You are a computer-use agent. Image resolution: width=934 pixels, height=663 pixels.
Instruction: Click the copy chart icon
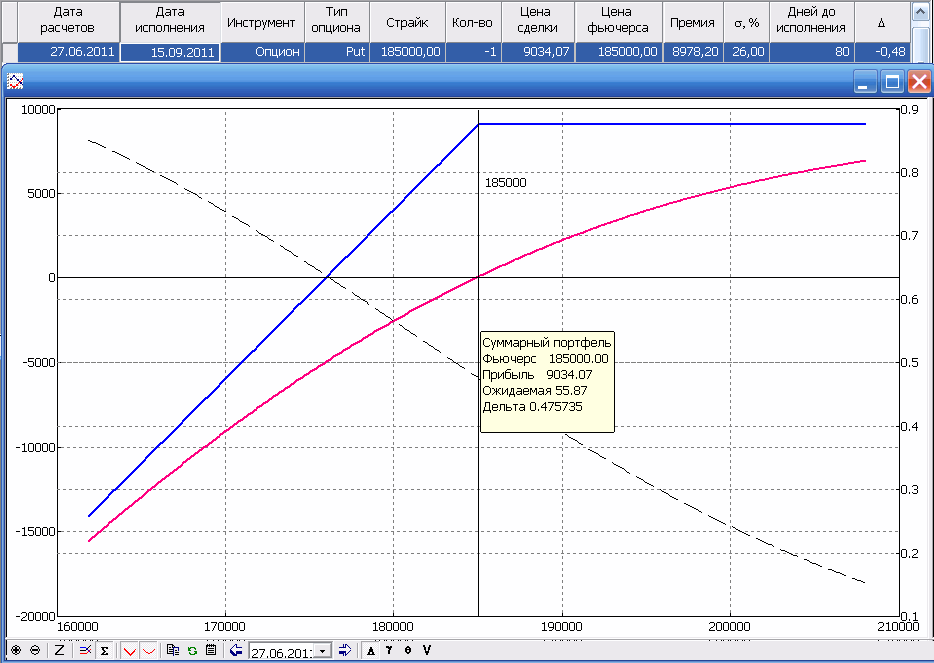click(173, 651)
